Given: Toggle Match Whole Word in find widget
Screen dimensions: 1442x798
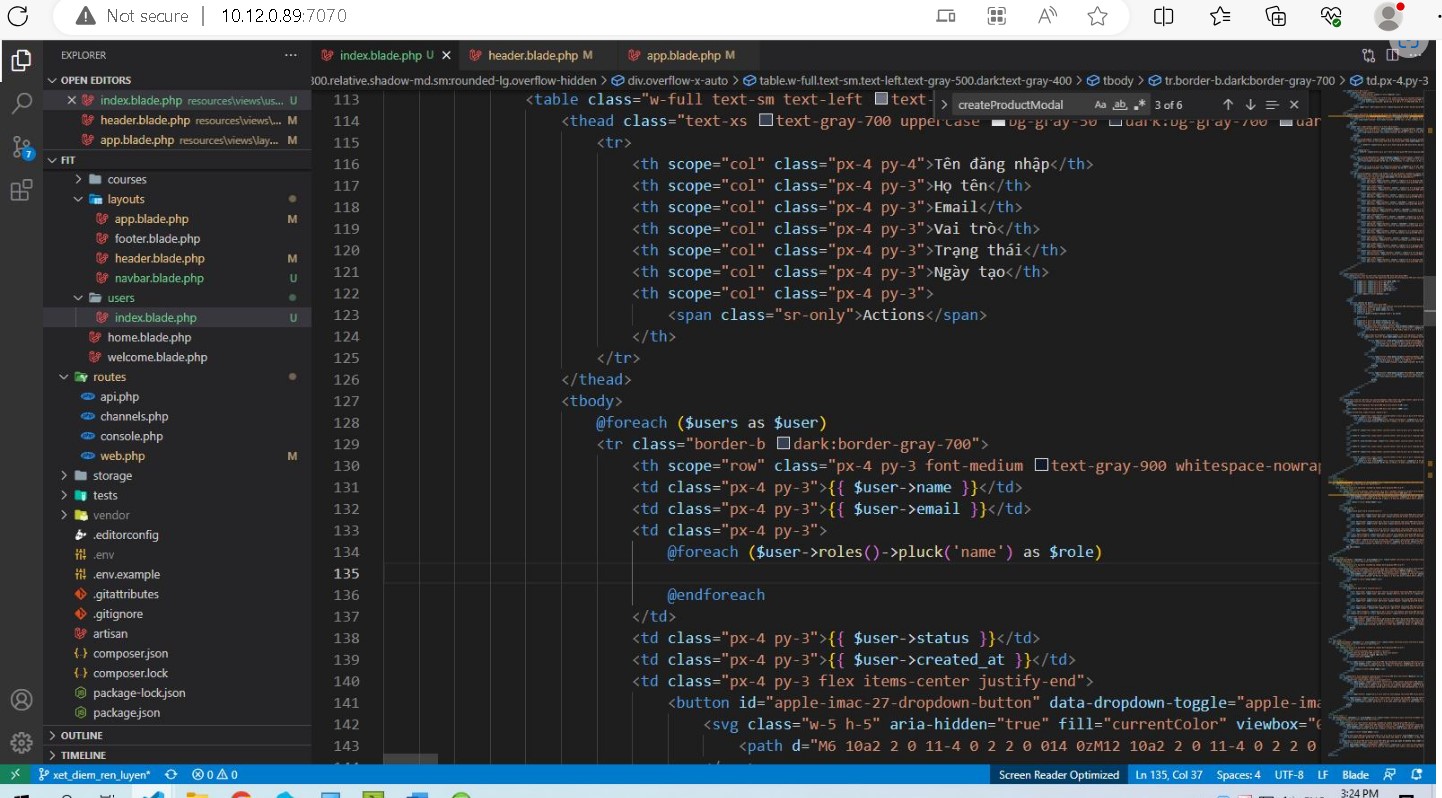Looking at the screenshot, I should [x=1120, y=105].
